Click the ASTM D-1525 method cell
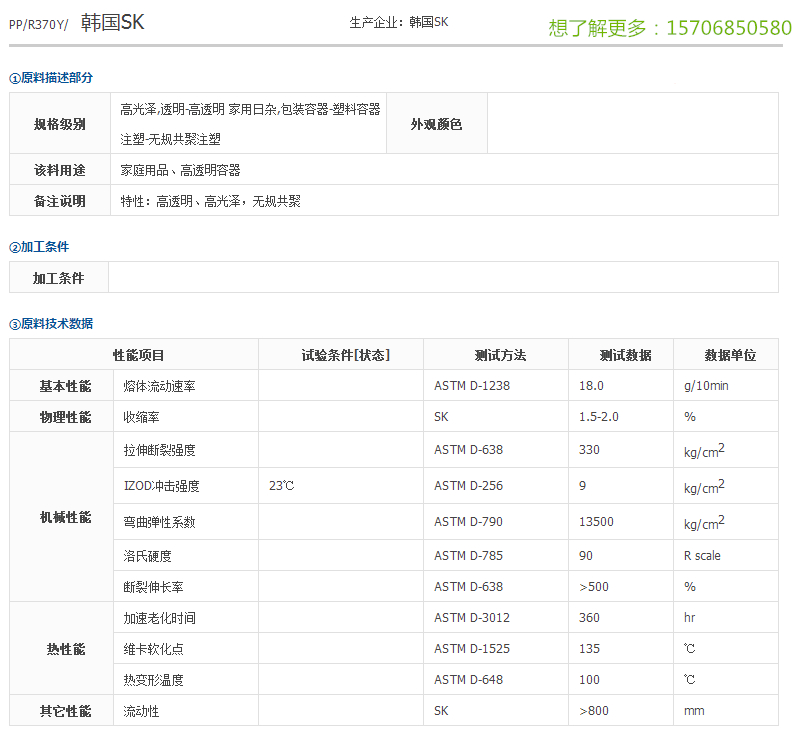Viewport: 796px width, 736px height. point(496,648)
